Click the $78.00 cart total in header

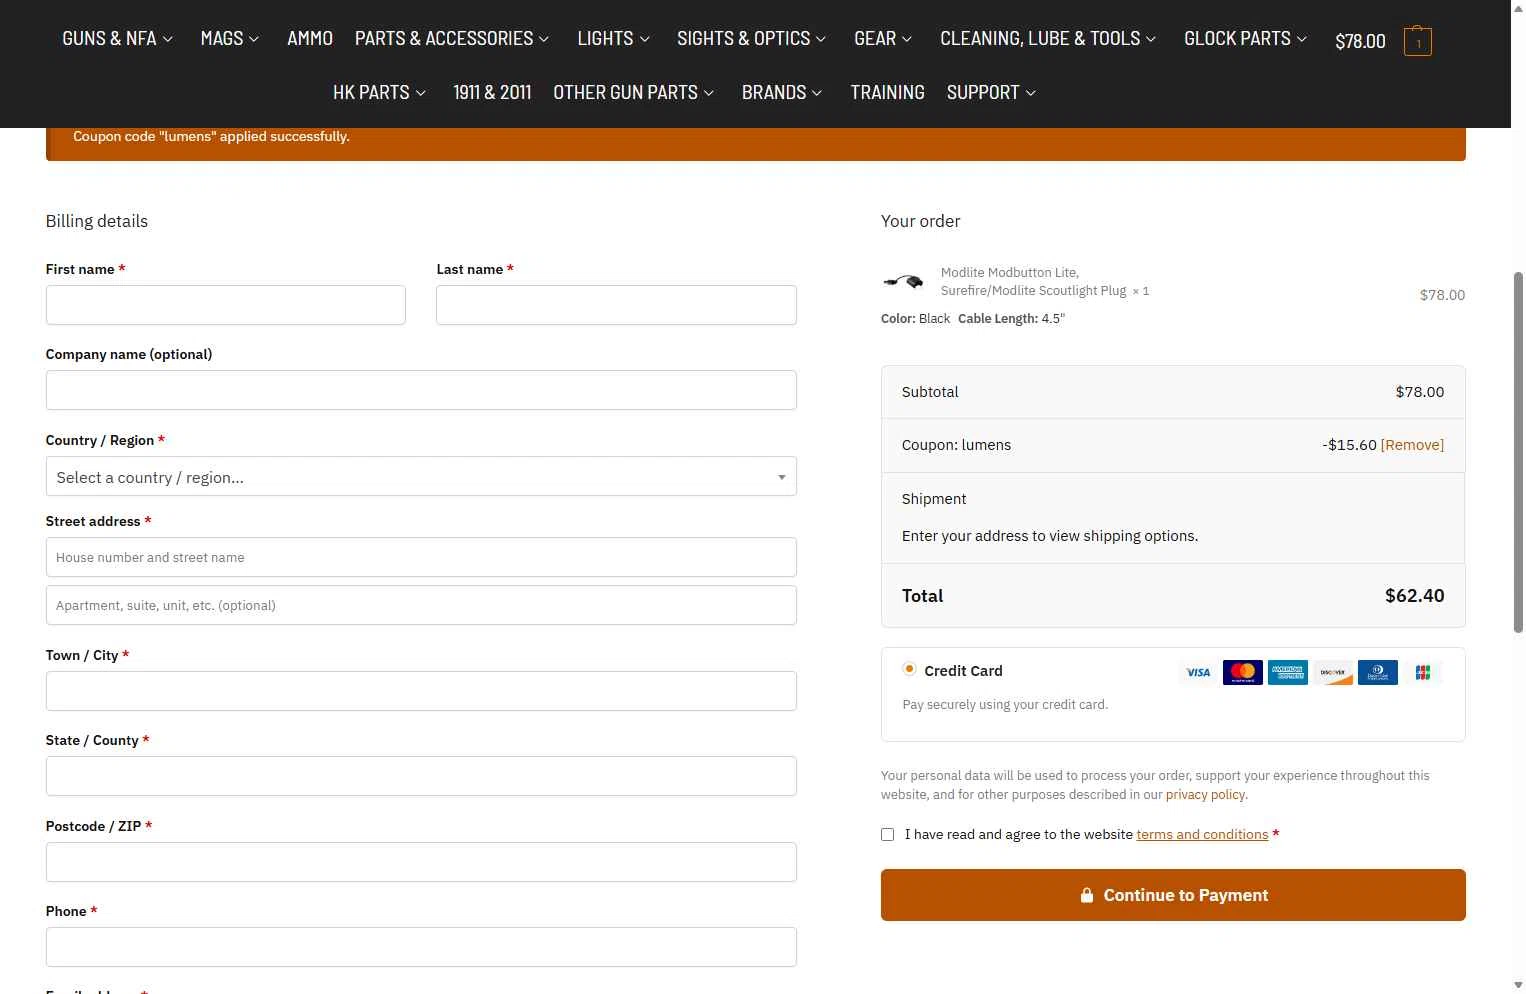(1360, 42)
